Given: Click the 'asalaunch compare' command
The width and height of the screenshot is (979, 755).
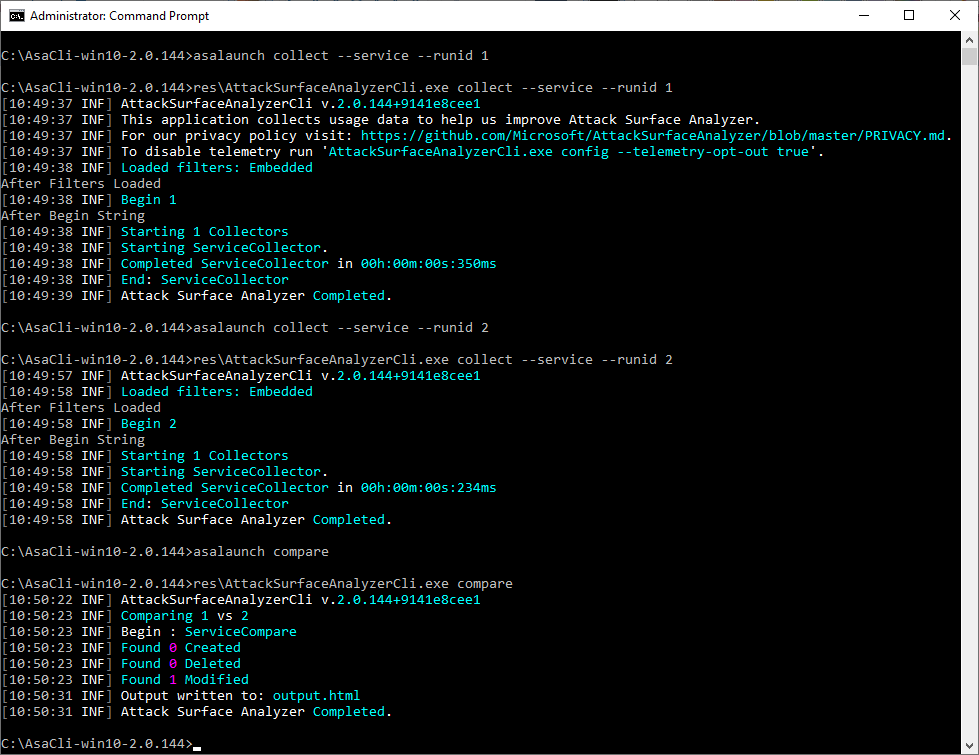Looking at the screenshot, I should [x=261, y=551].
